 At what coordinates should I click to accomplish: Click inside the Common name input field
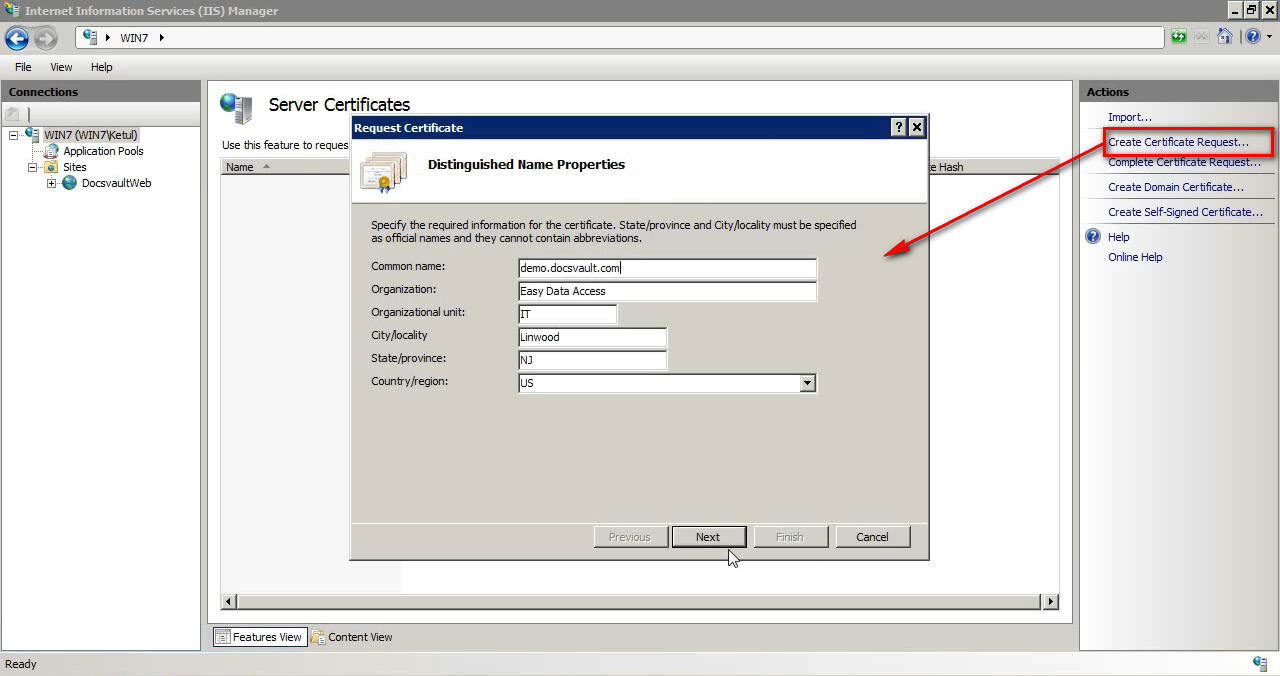[x=667, y=267]
